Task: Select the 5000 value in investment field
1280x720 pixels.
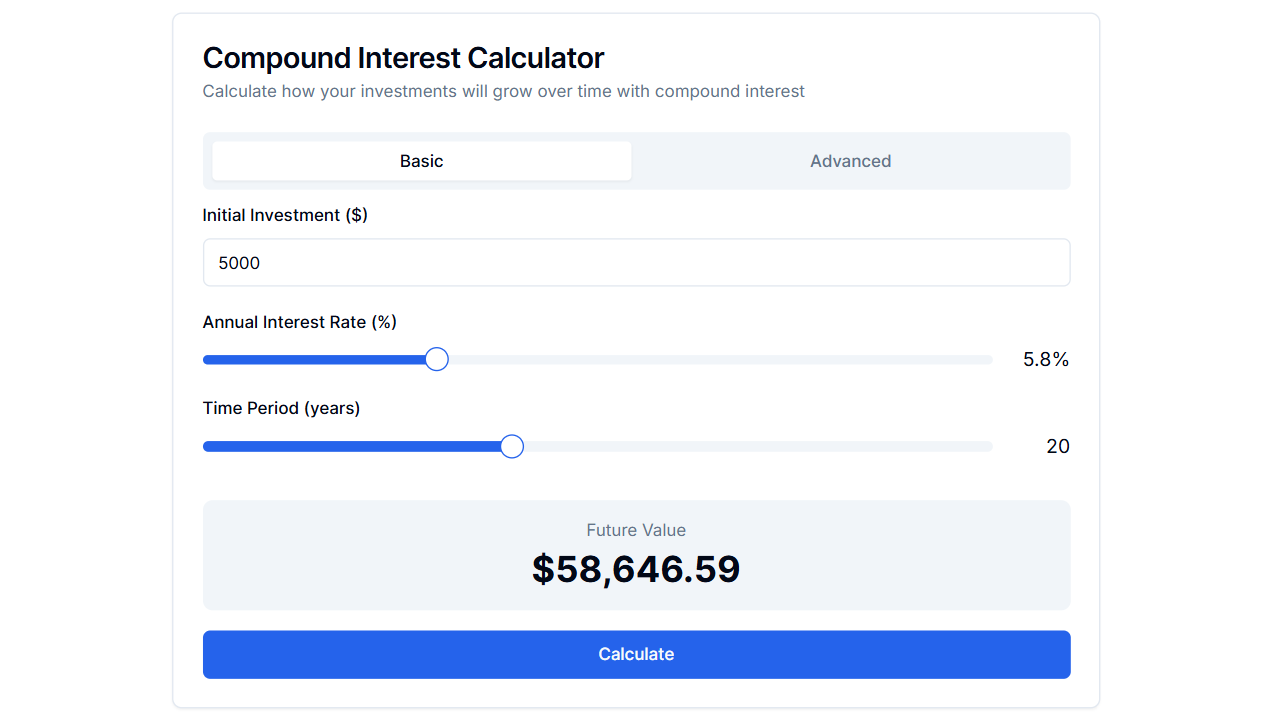Action: coord(238,262)
